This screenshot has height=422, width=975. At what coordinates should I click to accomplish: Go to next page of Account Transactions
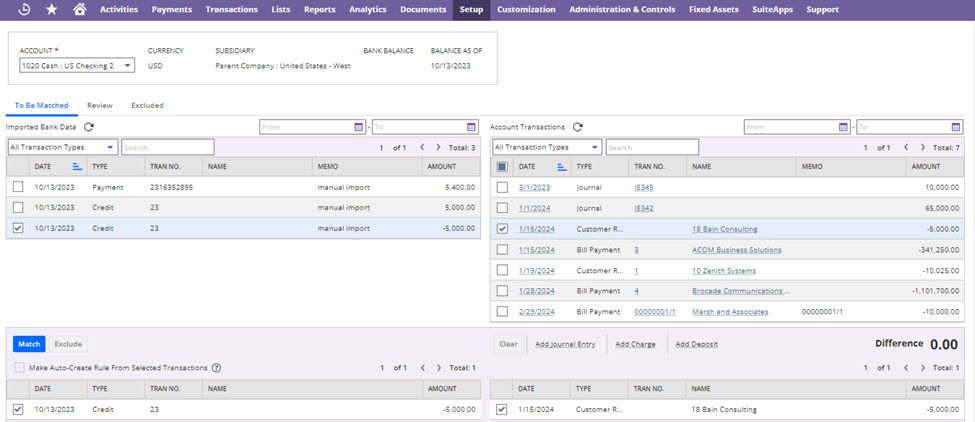point(922,147)
